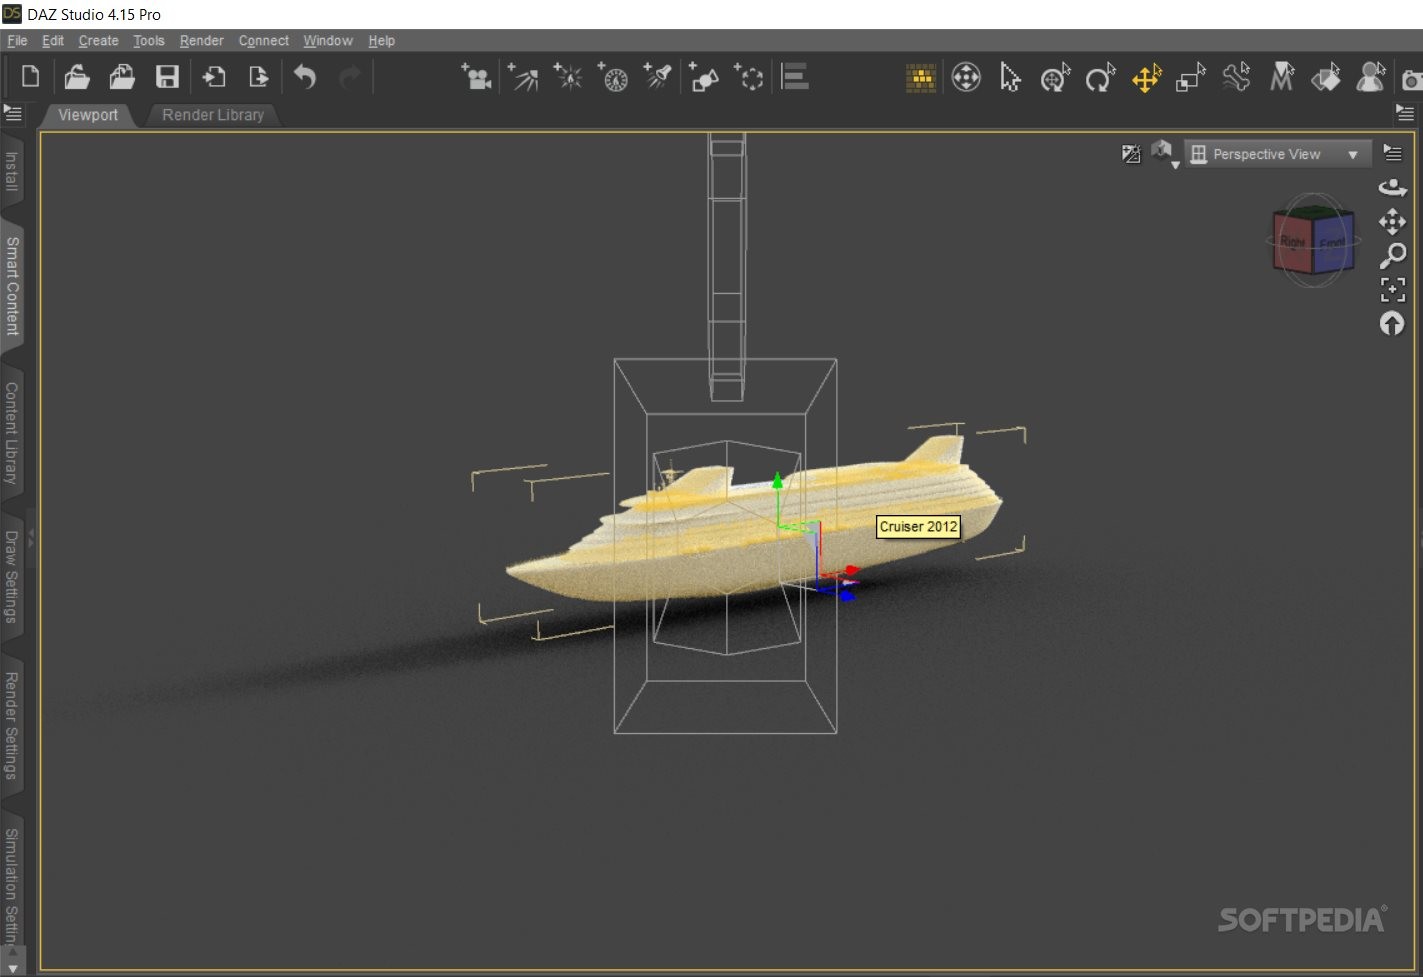Create a new camera

(x=476, y=77)
